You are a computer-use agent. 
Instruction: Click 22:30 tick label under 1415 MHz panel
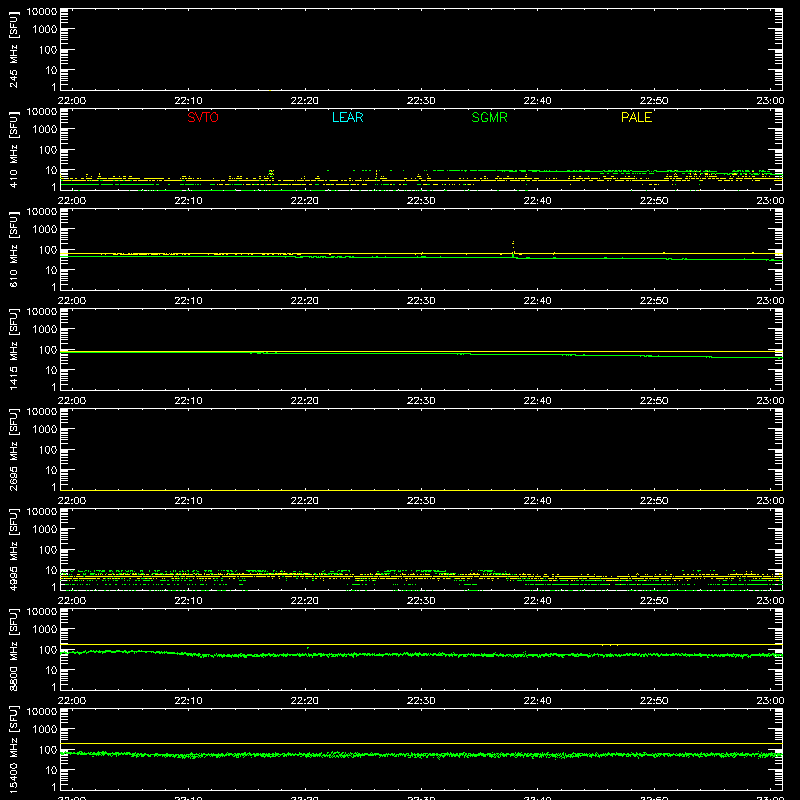click(421, 401)
